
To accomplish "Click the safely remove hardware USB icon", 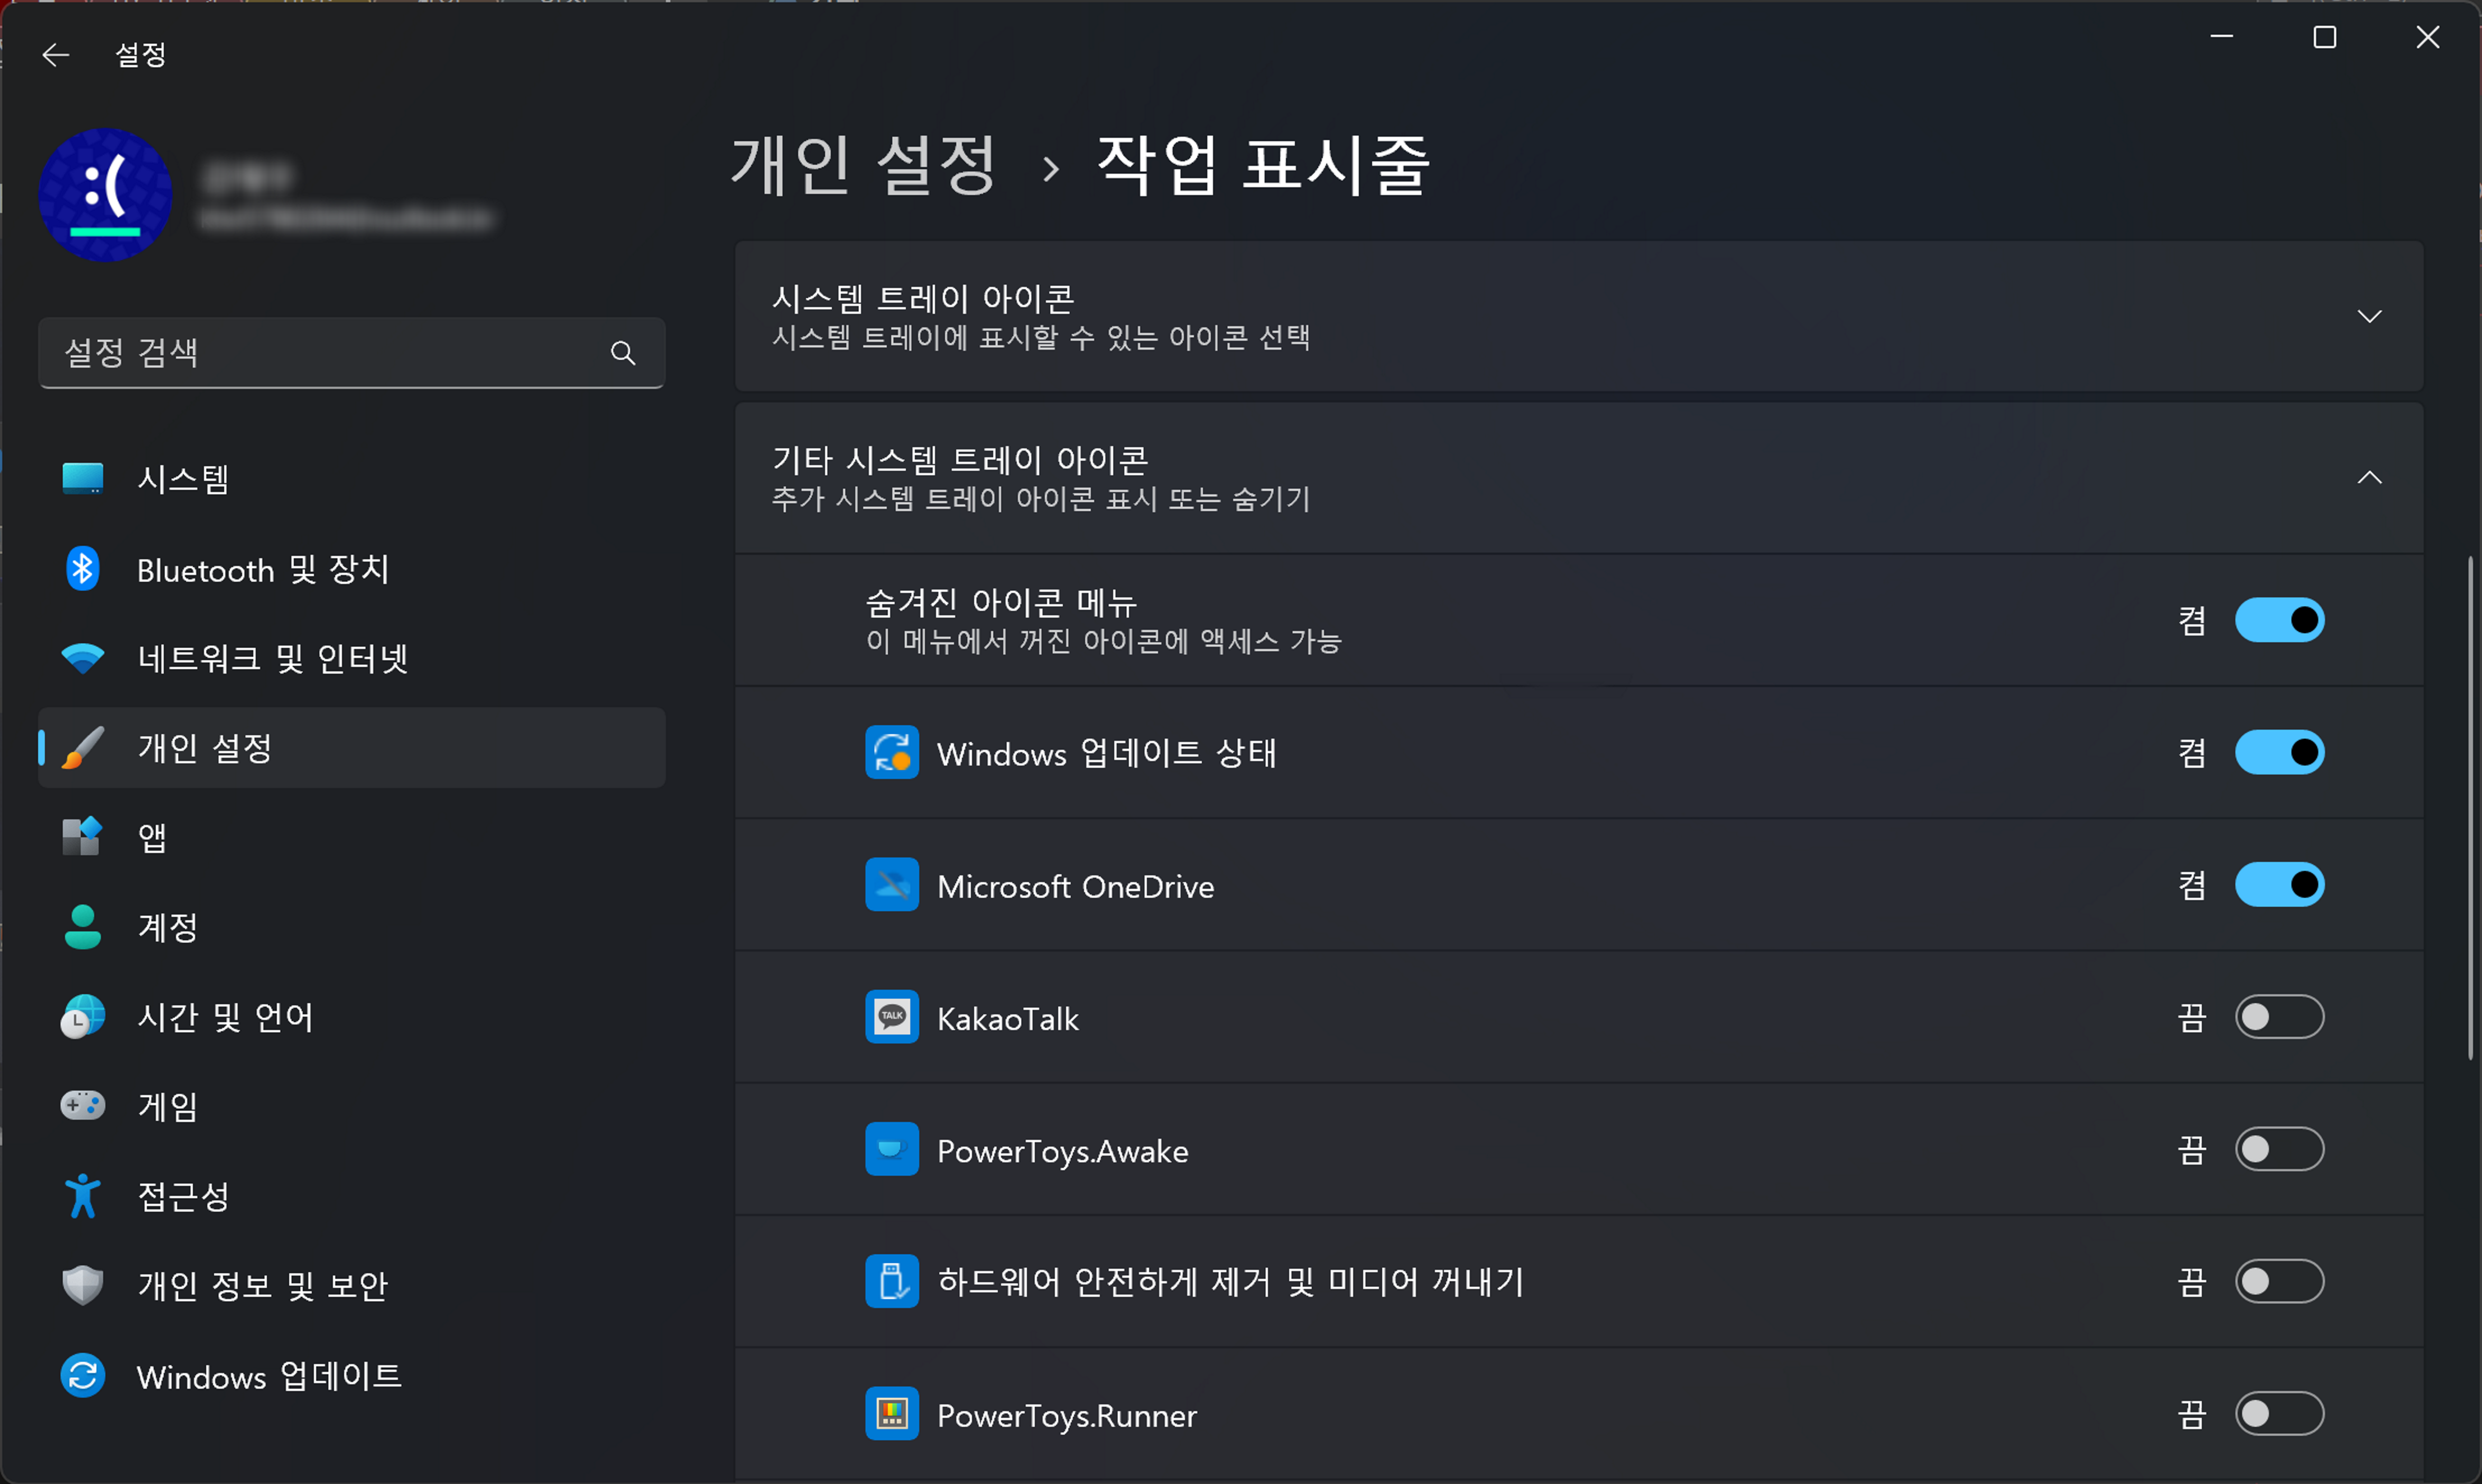I will point(891,1281).
